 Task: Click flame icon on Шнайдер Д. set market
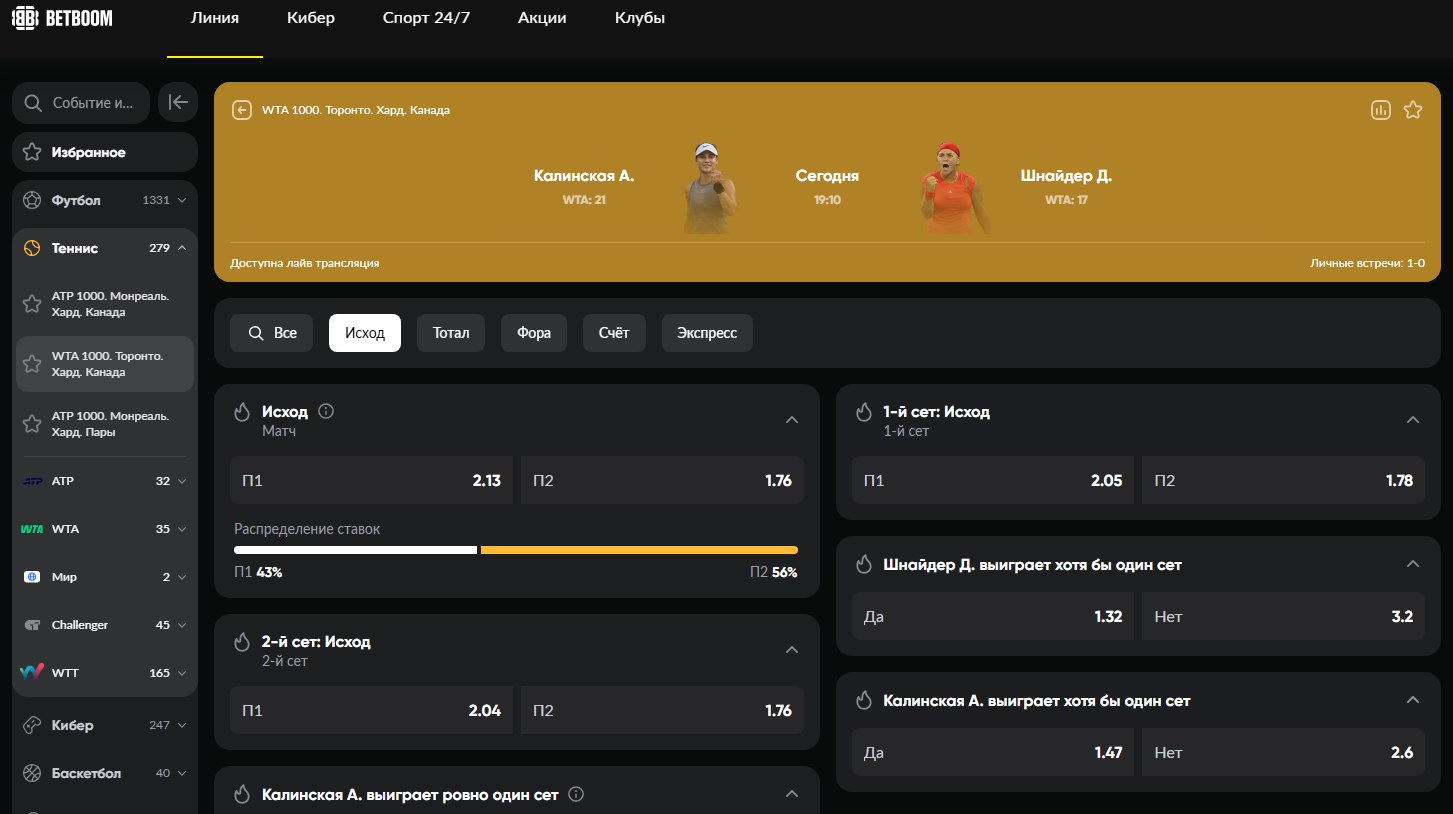(x=863, y=565)
